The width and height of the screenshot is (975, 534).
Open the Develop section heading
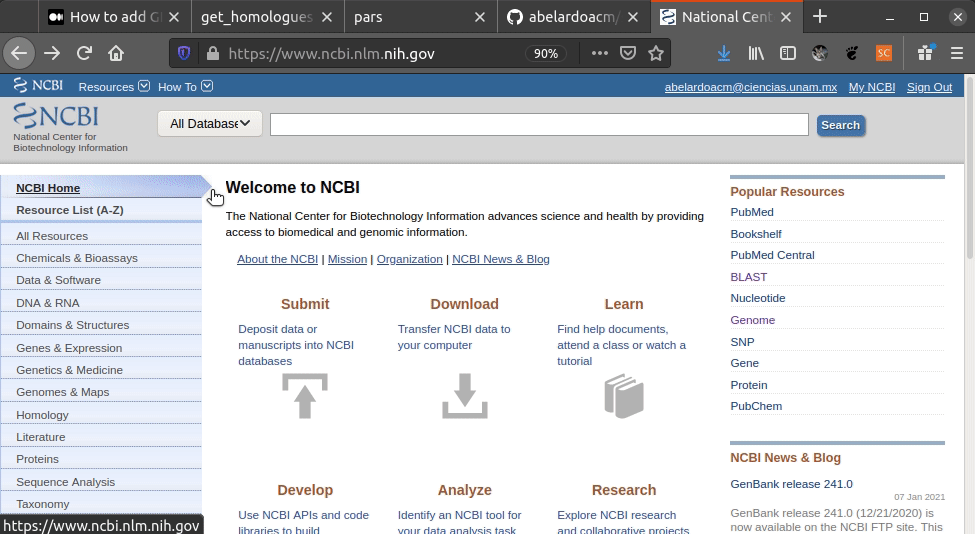[305, 490]
